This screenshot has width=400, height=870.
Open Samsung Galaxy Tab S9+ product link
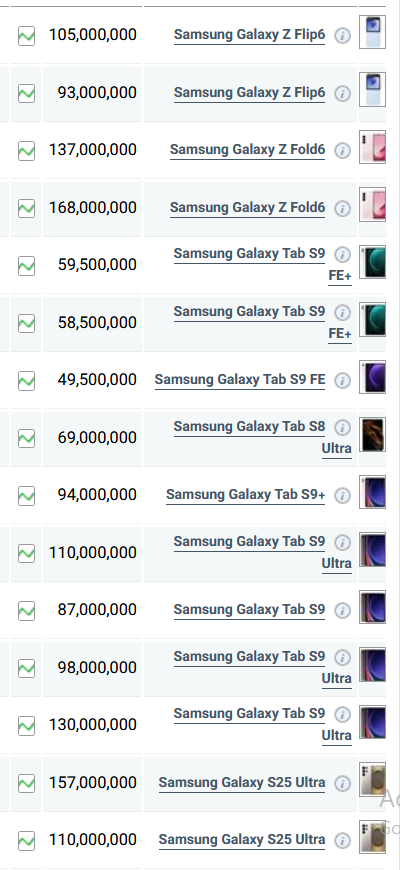pos(246,495)
